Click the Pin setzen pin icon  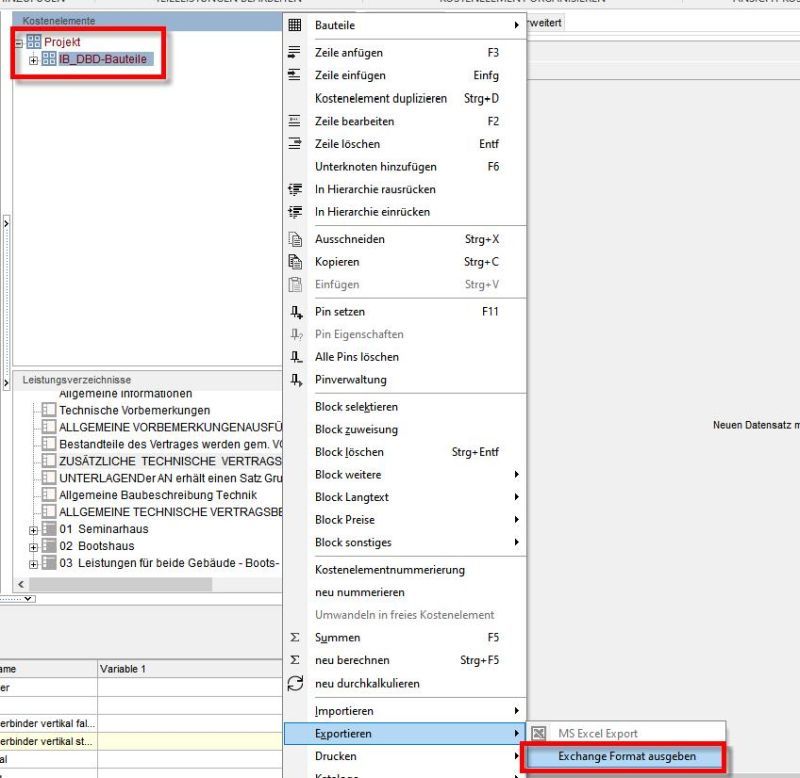click(295, 312)
